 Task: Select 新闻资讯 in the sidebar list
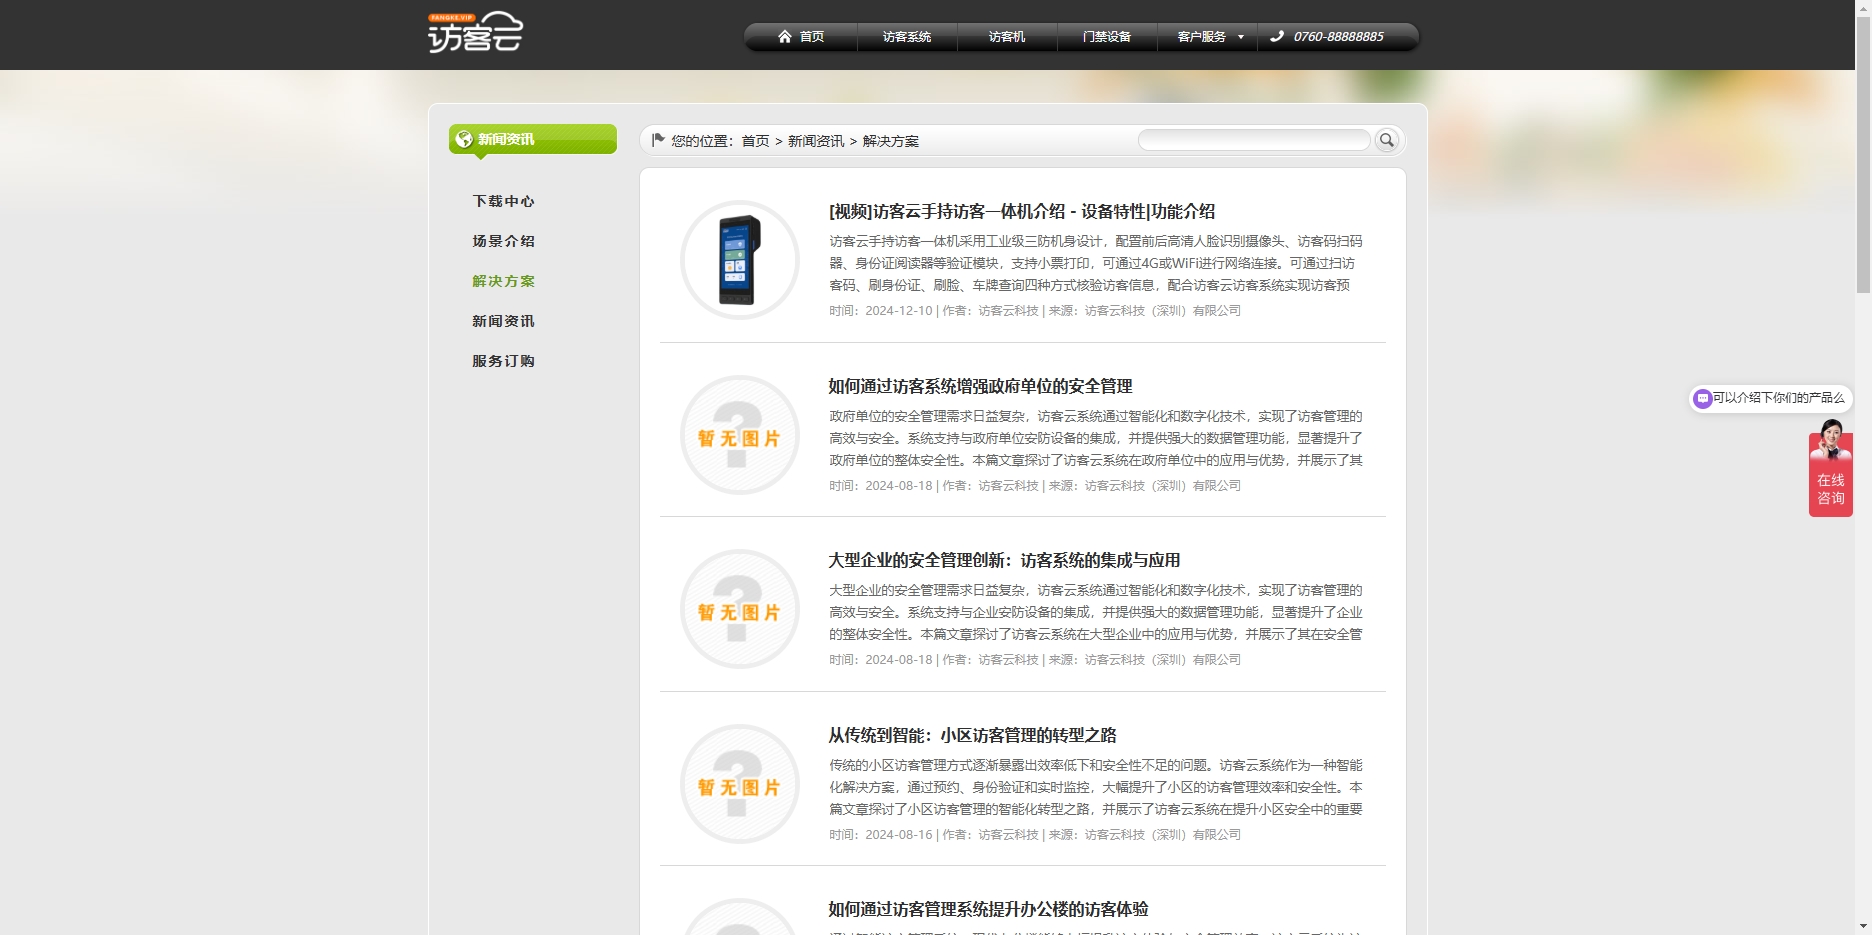tap(504, 321)
